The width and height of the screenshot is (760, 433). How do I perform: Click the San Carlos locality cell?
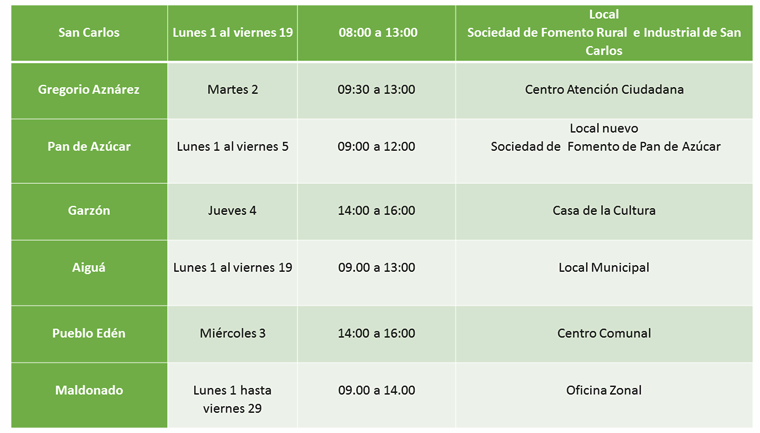[x=88, y=32]
